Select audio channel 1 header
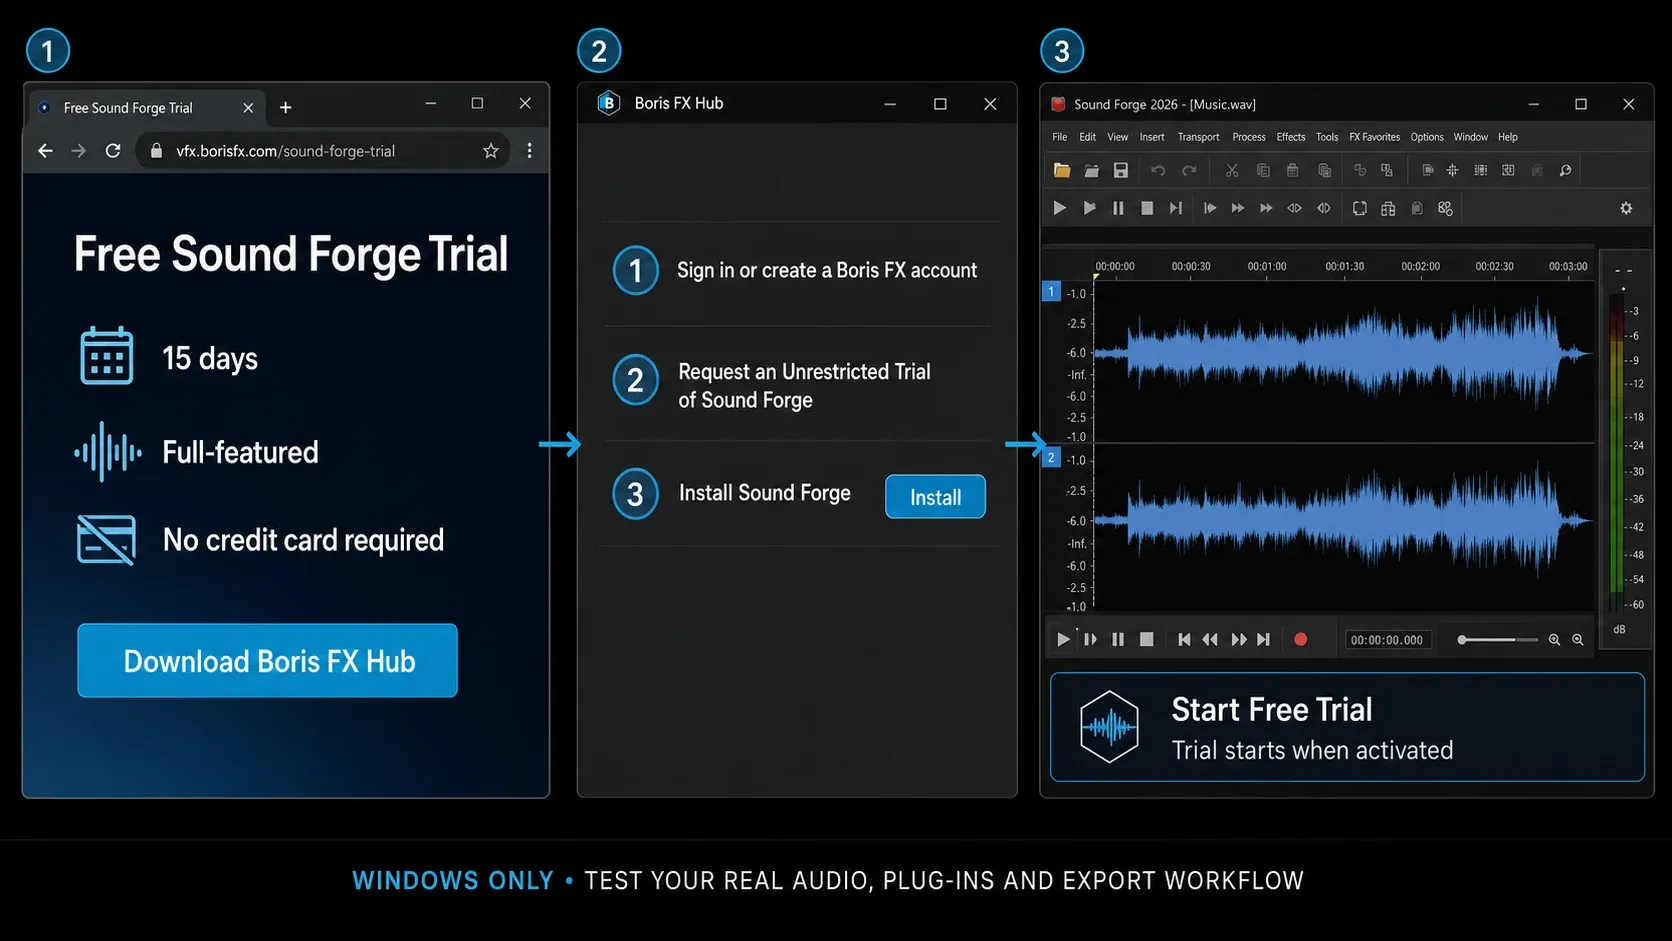The width and height of the screenshot is (1672, 941). (x=1051, y=291)
